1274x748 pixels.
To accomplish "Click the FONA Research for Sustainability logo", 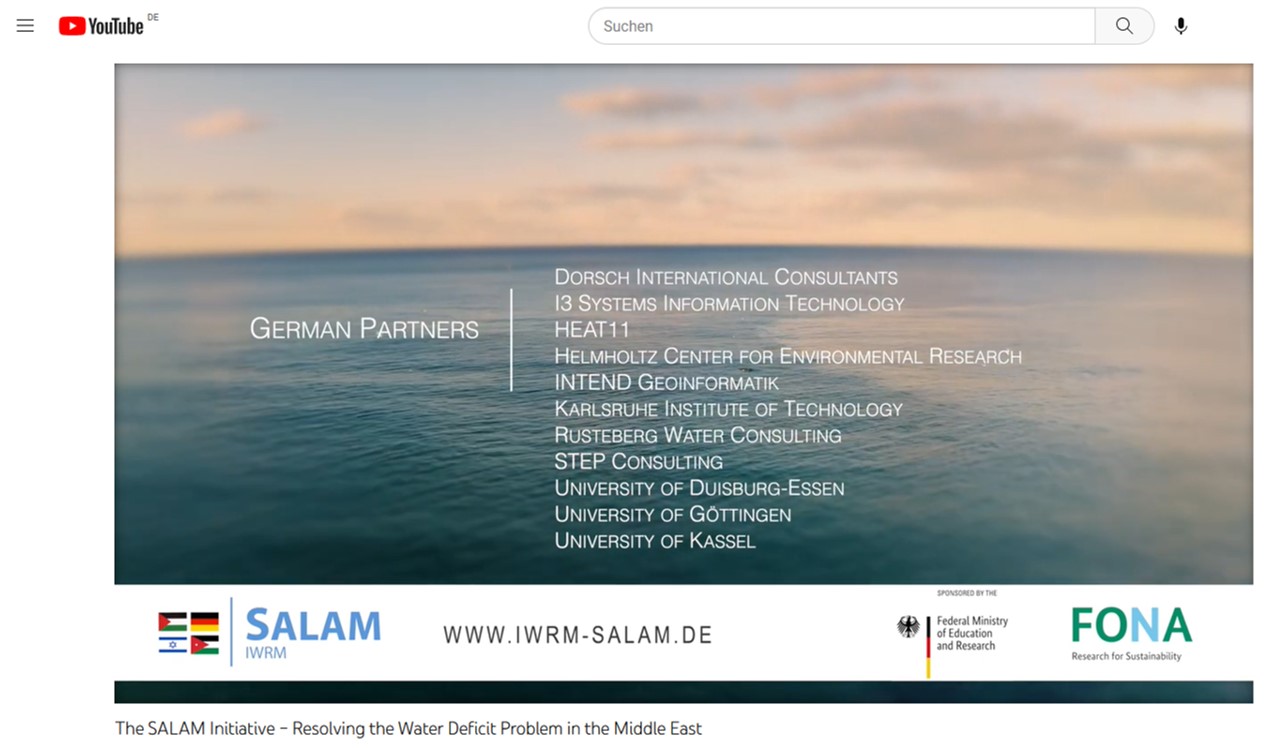I will [1131, 633].
